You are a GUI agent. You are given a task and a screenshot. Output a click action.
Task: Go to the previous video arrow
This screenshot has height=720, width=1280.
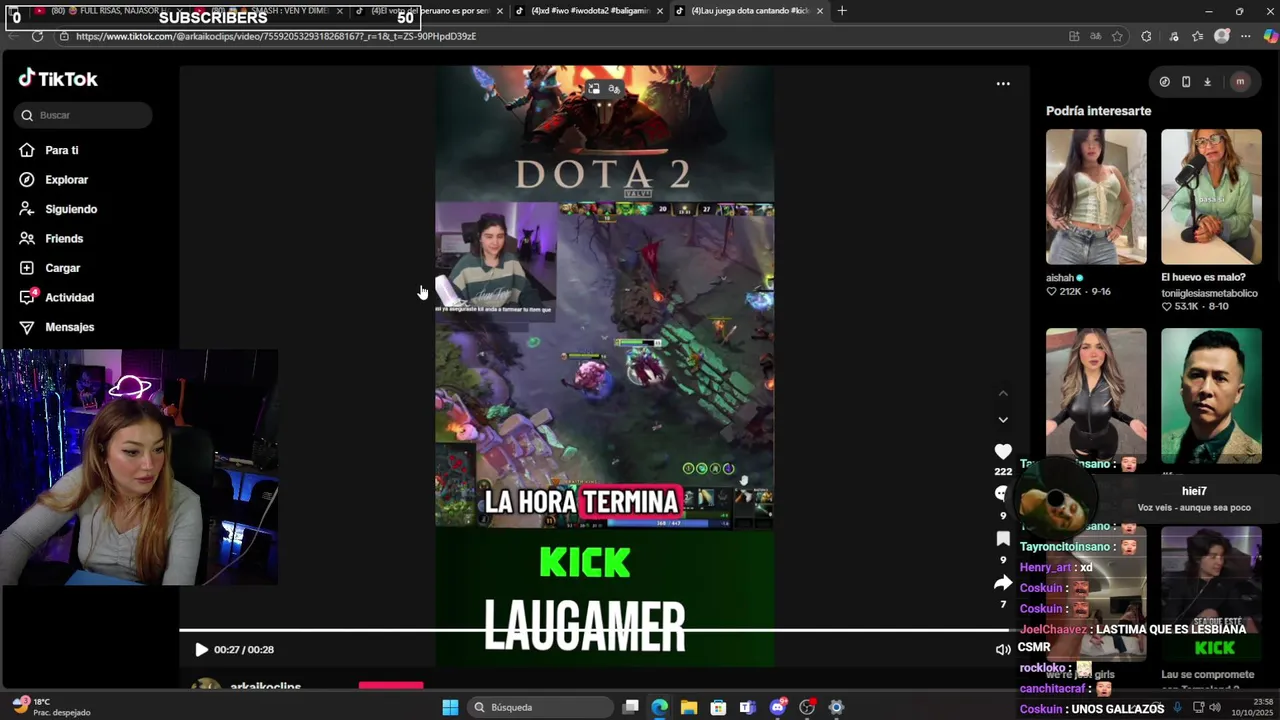coord(1003,394)
